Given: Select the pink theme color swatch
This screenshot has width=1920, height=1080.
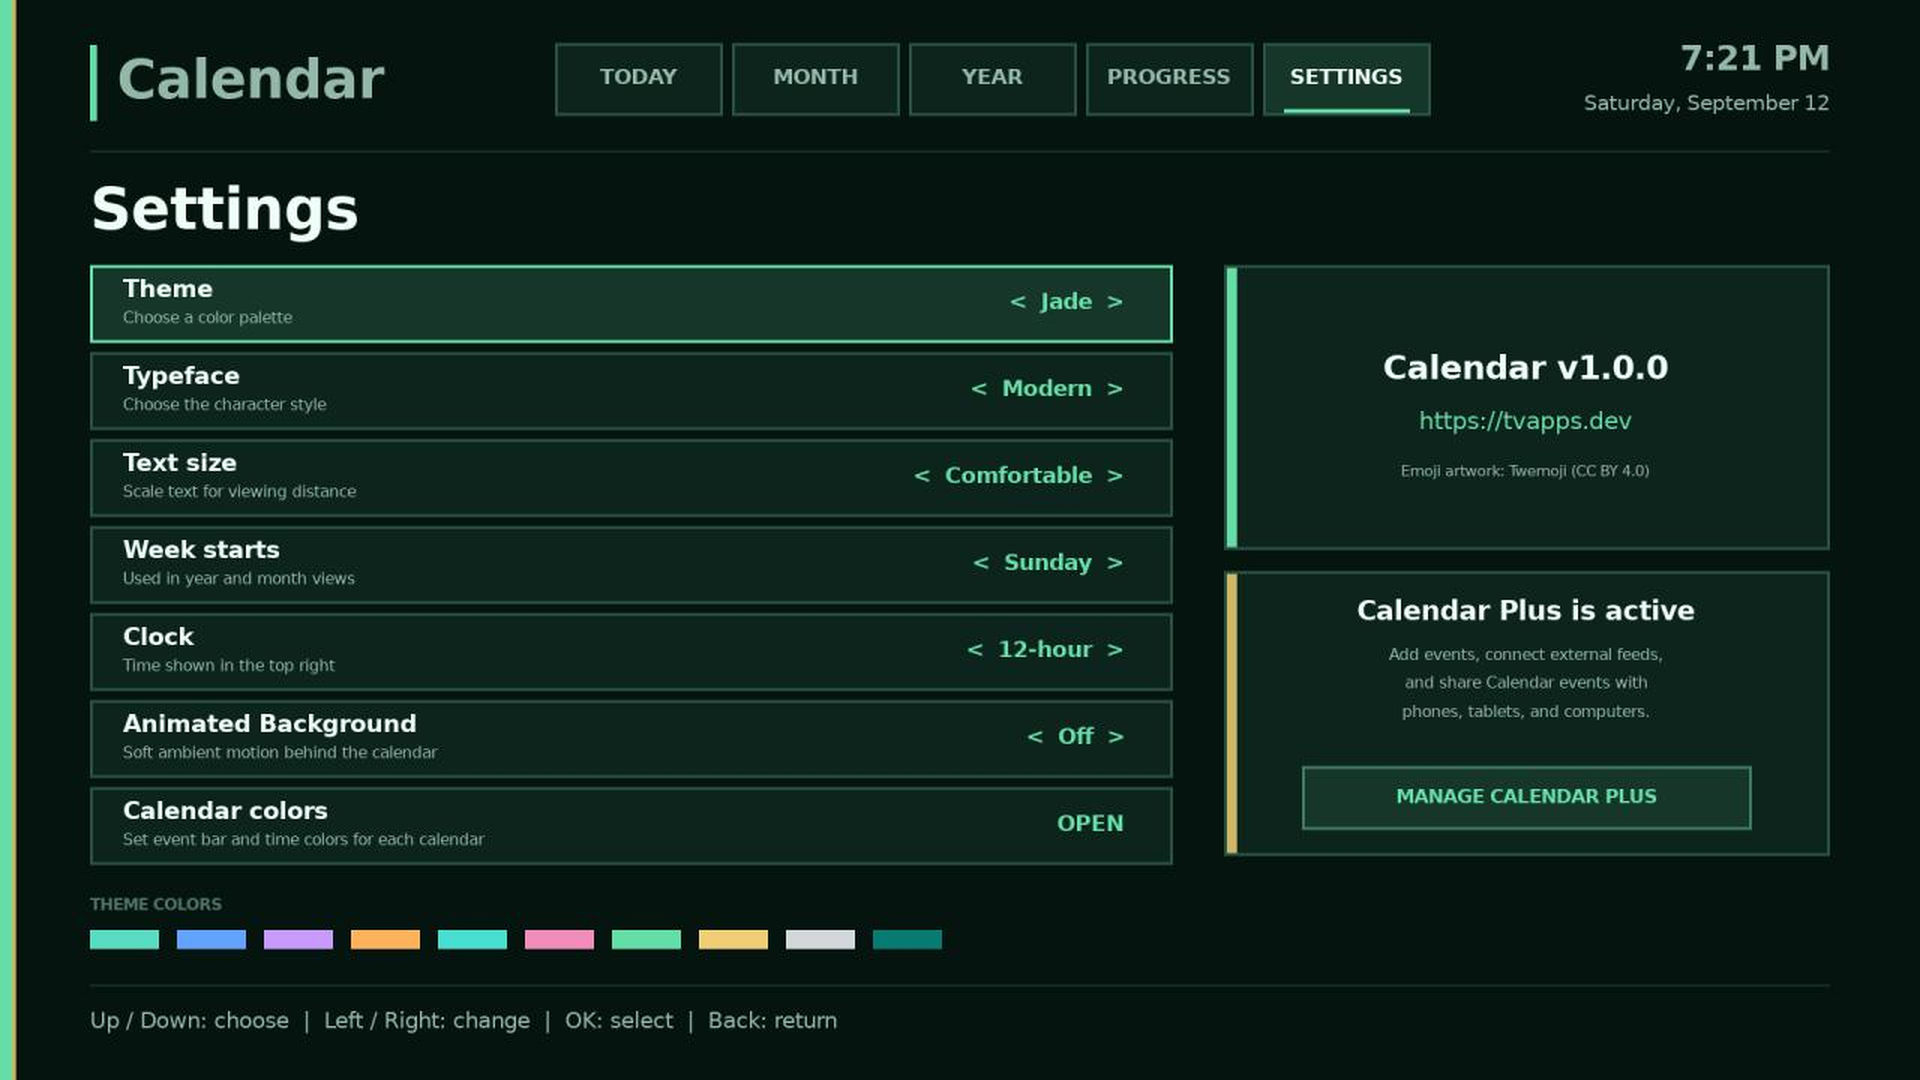Looking at the screenshot, I should 559,939.
